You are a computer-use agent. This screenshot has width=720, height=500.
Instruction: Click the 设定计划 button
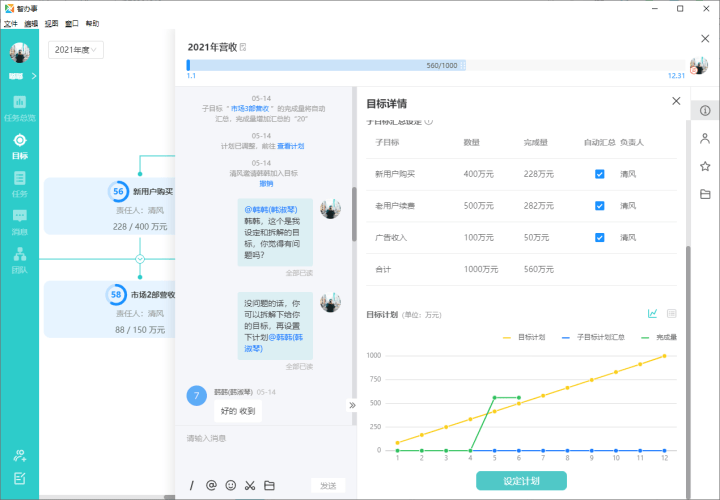pyautogui.click(x=521, y=481)
